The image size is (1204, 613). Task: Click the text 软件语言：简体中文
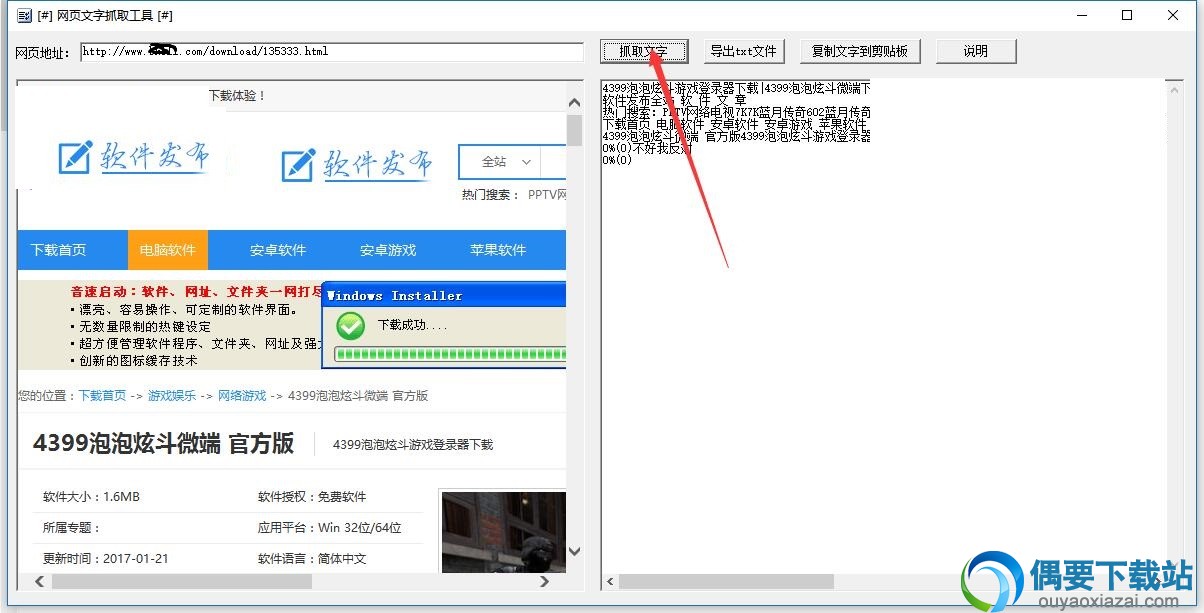coord(312,559)
